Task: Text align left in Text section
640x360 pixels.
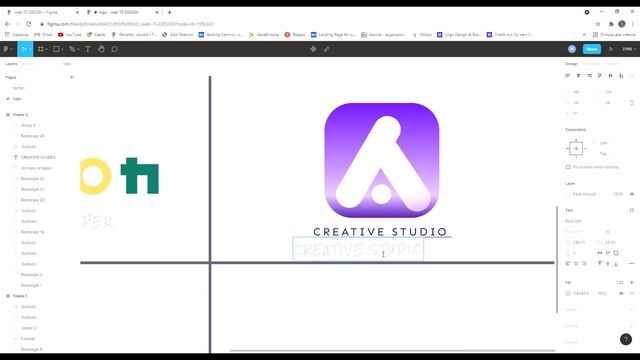Action: pyautogui.click(x=568, y=264)
